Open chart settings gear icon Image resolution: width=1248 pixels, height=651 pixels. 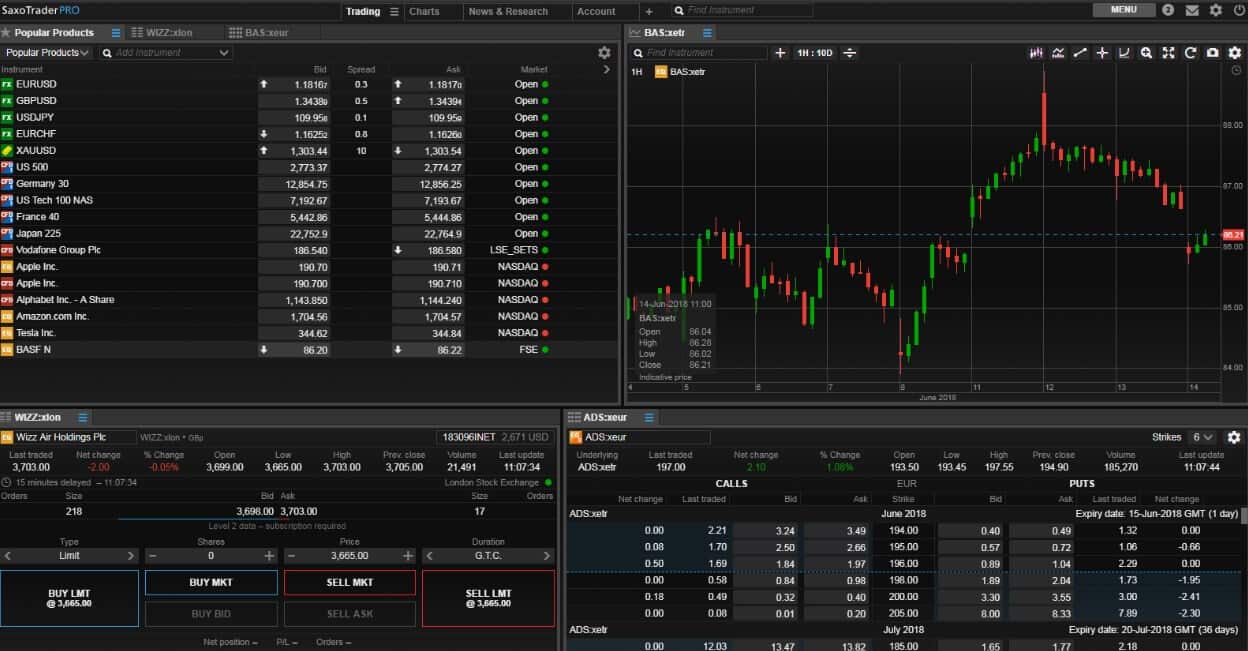[x=1235, y=53]
